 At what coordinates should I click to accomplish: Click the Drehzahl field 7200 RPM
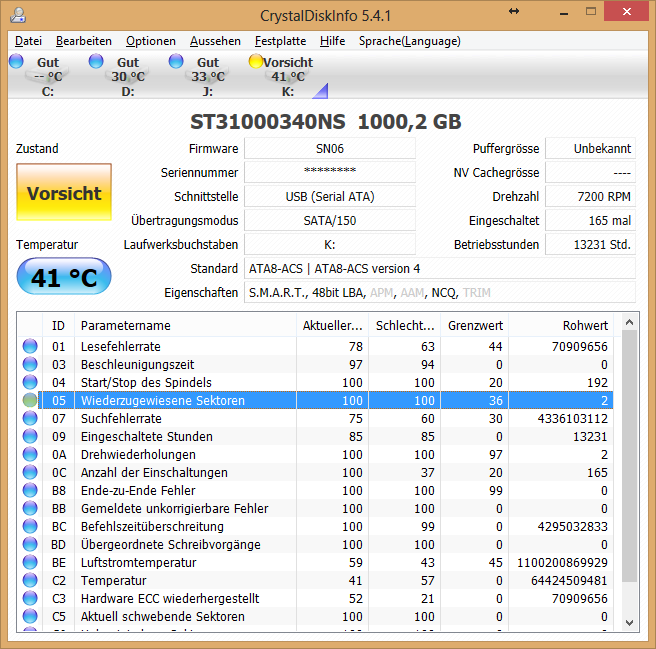click(590, 196)
